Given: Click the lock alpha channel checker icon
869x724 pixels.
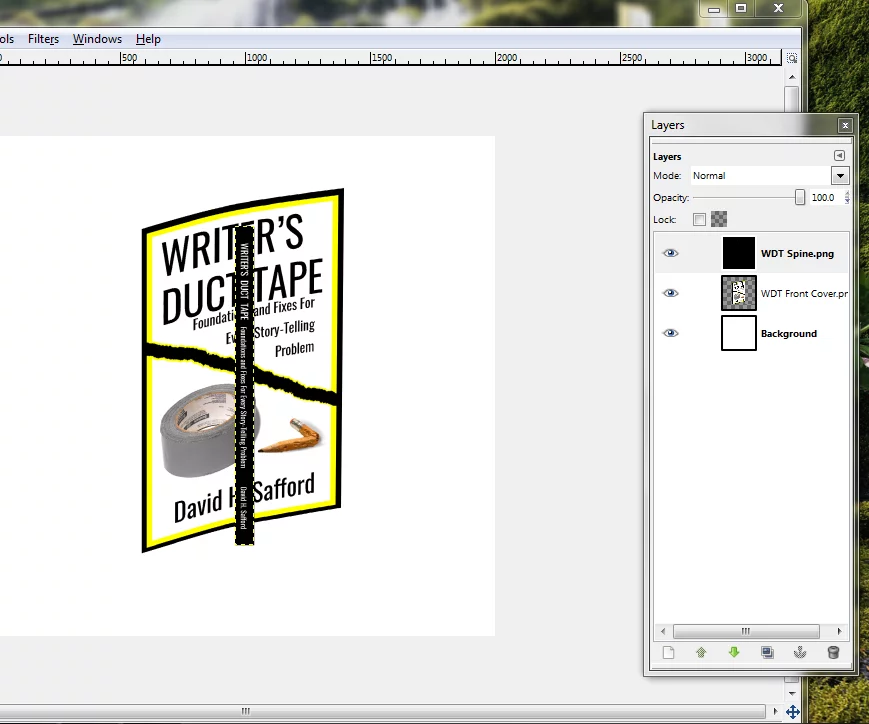Looking at the screenshot, I should pos(719,219).
